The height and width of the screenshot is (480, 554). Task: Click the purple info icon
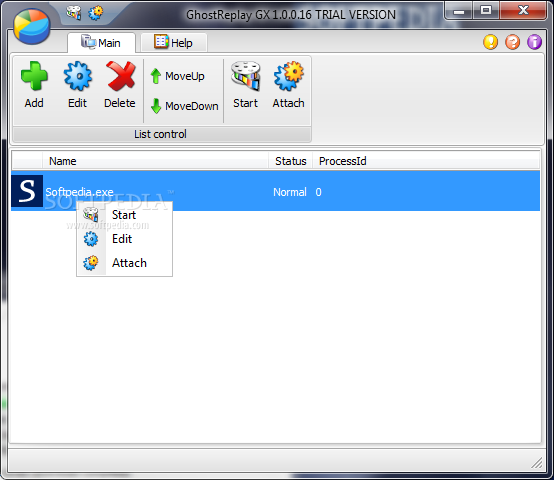[x=534, y=42]
